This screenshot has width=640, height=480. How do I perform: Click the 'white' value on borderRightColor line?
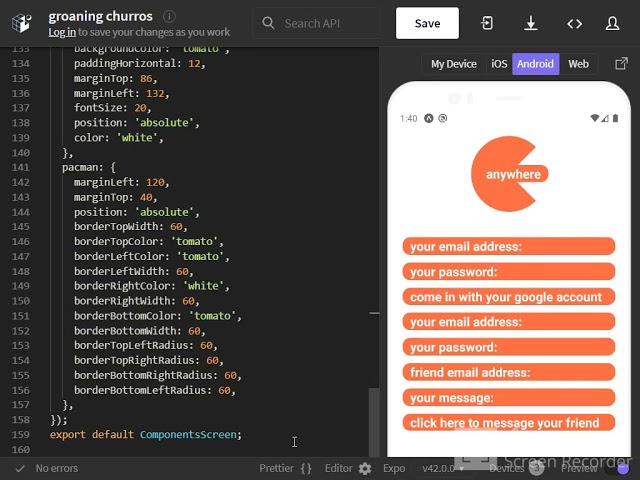[x=203, y=286]
